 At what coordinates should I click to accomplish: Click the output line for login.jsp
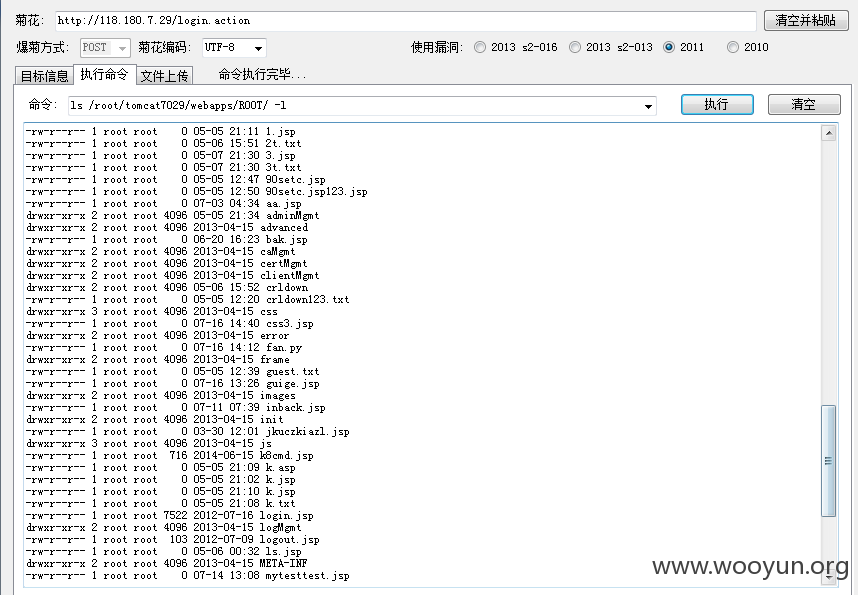click(169, 517)
